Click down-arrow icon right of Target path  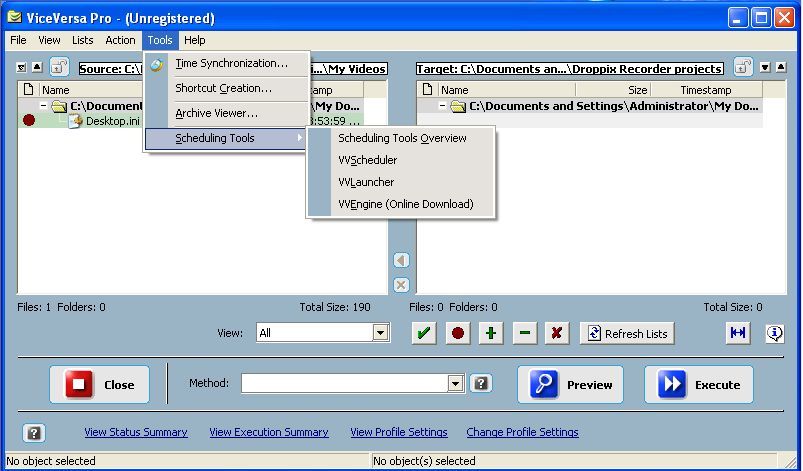[765, 67]
